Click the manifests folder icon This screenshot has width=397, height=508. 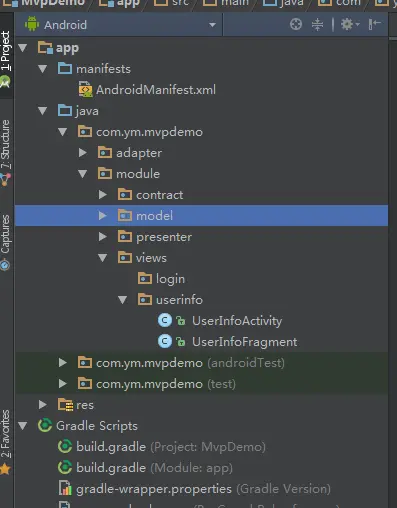pyautogui.click(x=65, y=68)
